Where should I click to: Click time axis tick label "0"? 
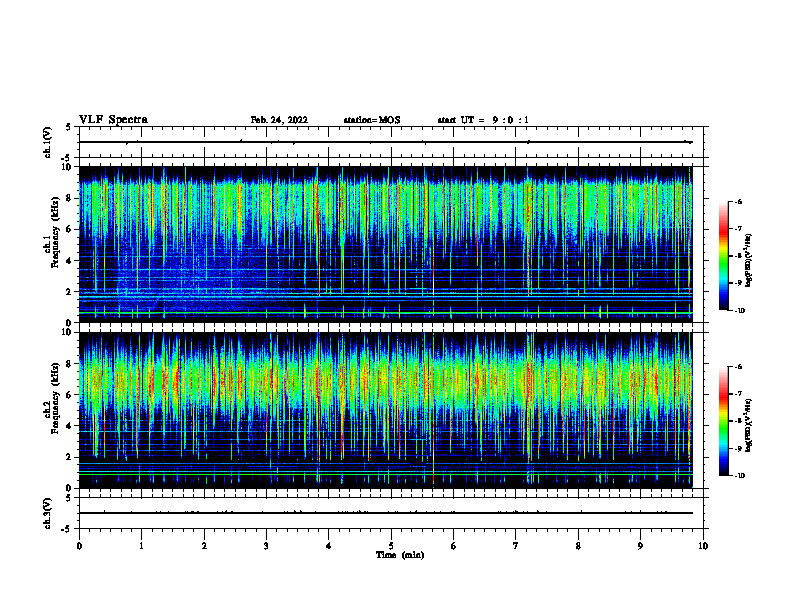tap(79, 546)
